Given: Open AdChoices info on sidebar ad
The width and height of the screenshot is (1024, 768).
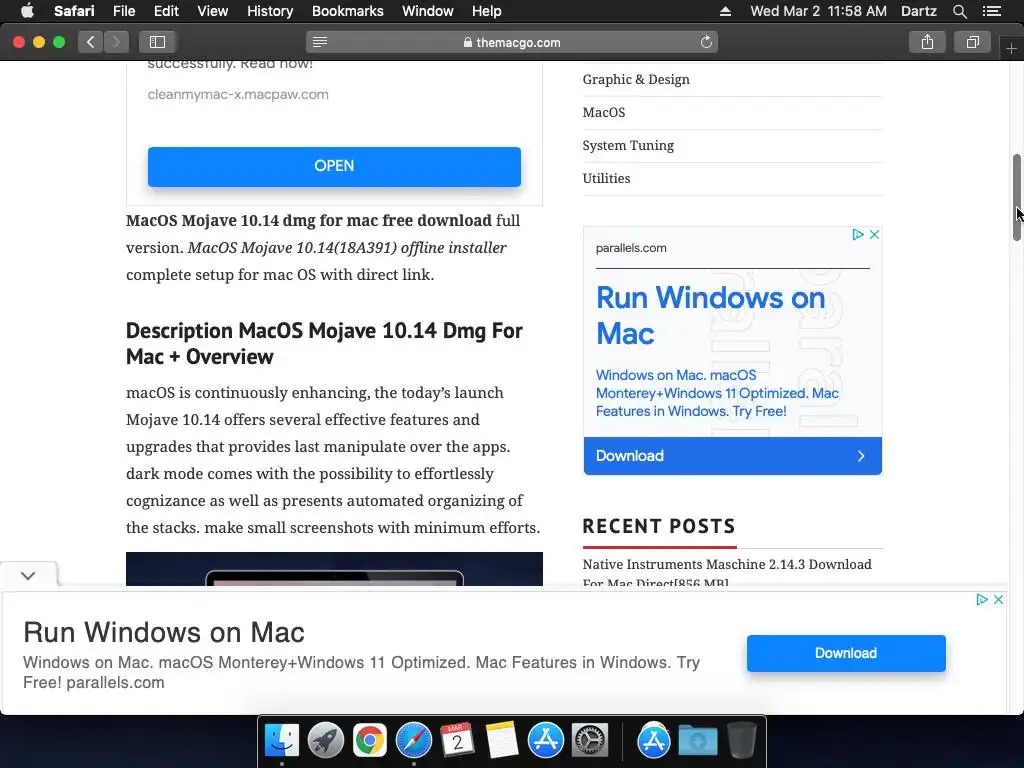Looking at the screenshot, I should click(x=858, y=234).
